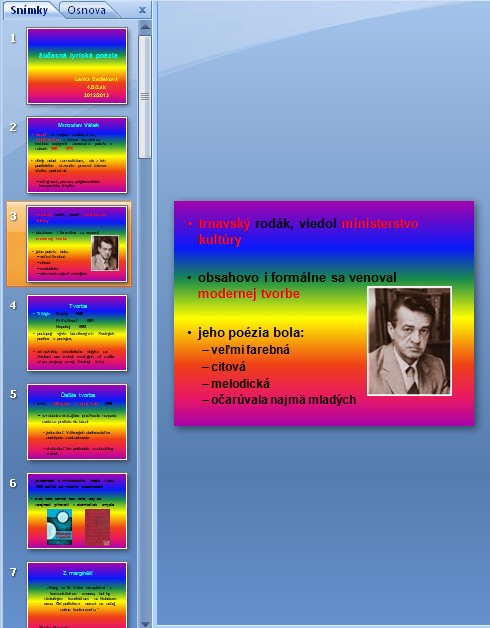Image resolution: width=490 pixels, height=628 pixels.
Task: Open slide 4 thumbnail titled Tvorba
Action: point(77,333)
